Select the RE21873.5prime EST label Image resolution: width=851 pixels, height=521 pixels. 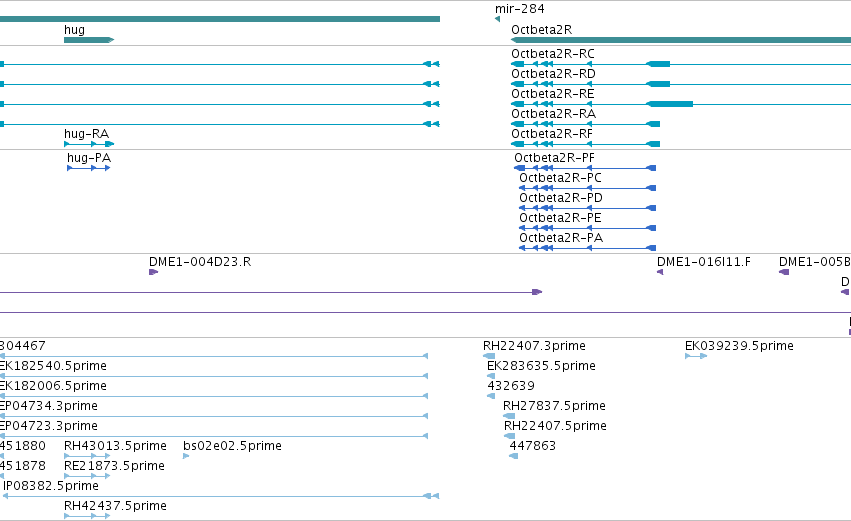click(114, 466)
